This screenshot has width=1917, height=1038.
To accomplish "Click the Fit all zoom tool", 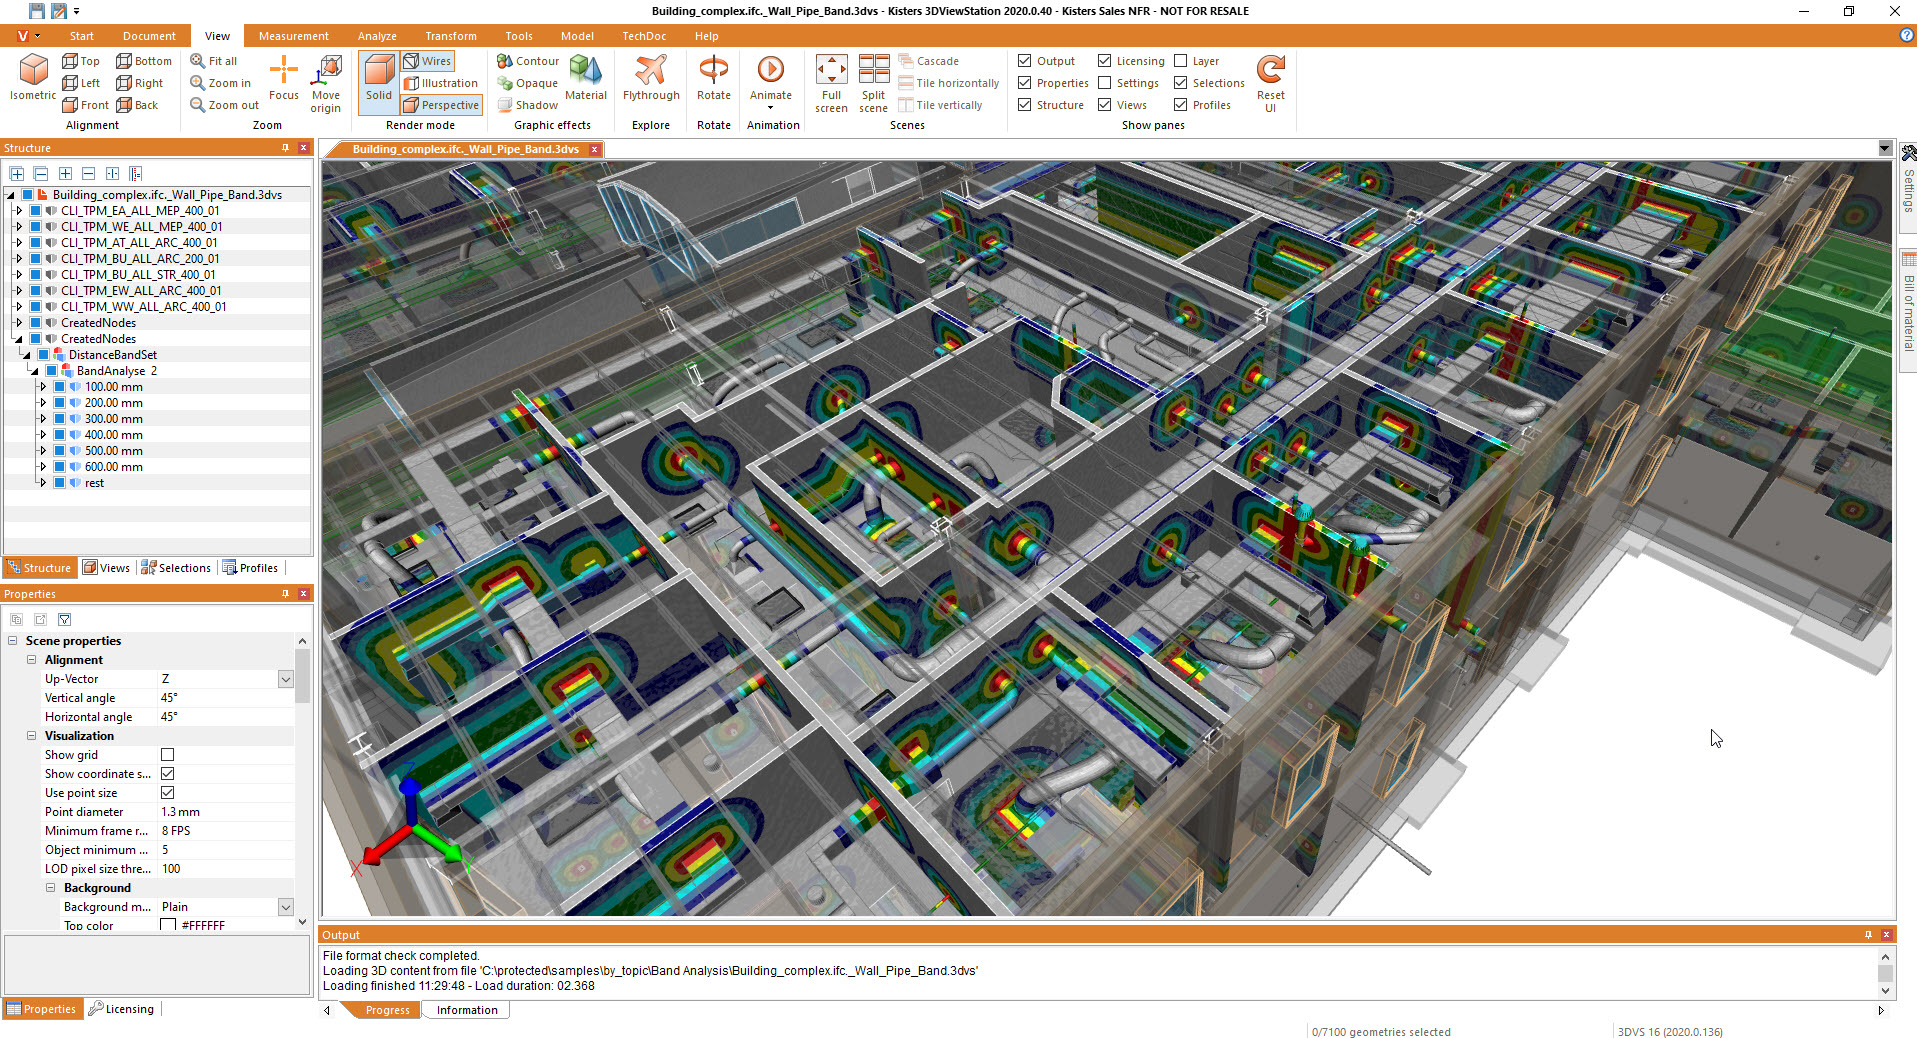I will coord(214,61).
